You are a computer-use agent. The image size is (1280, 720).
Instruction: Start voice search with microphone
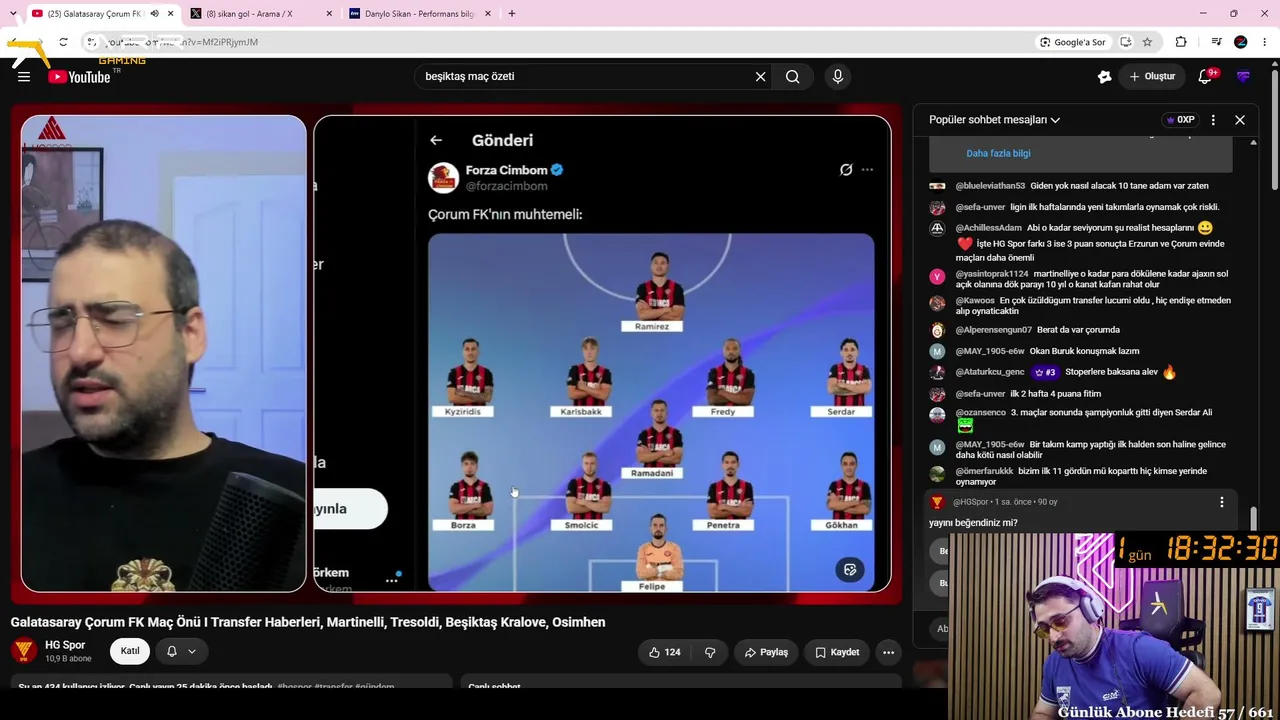[838, 76]
